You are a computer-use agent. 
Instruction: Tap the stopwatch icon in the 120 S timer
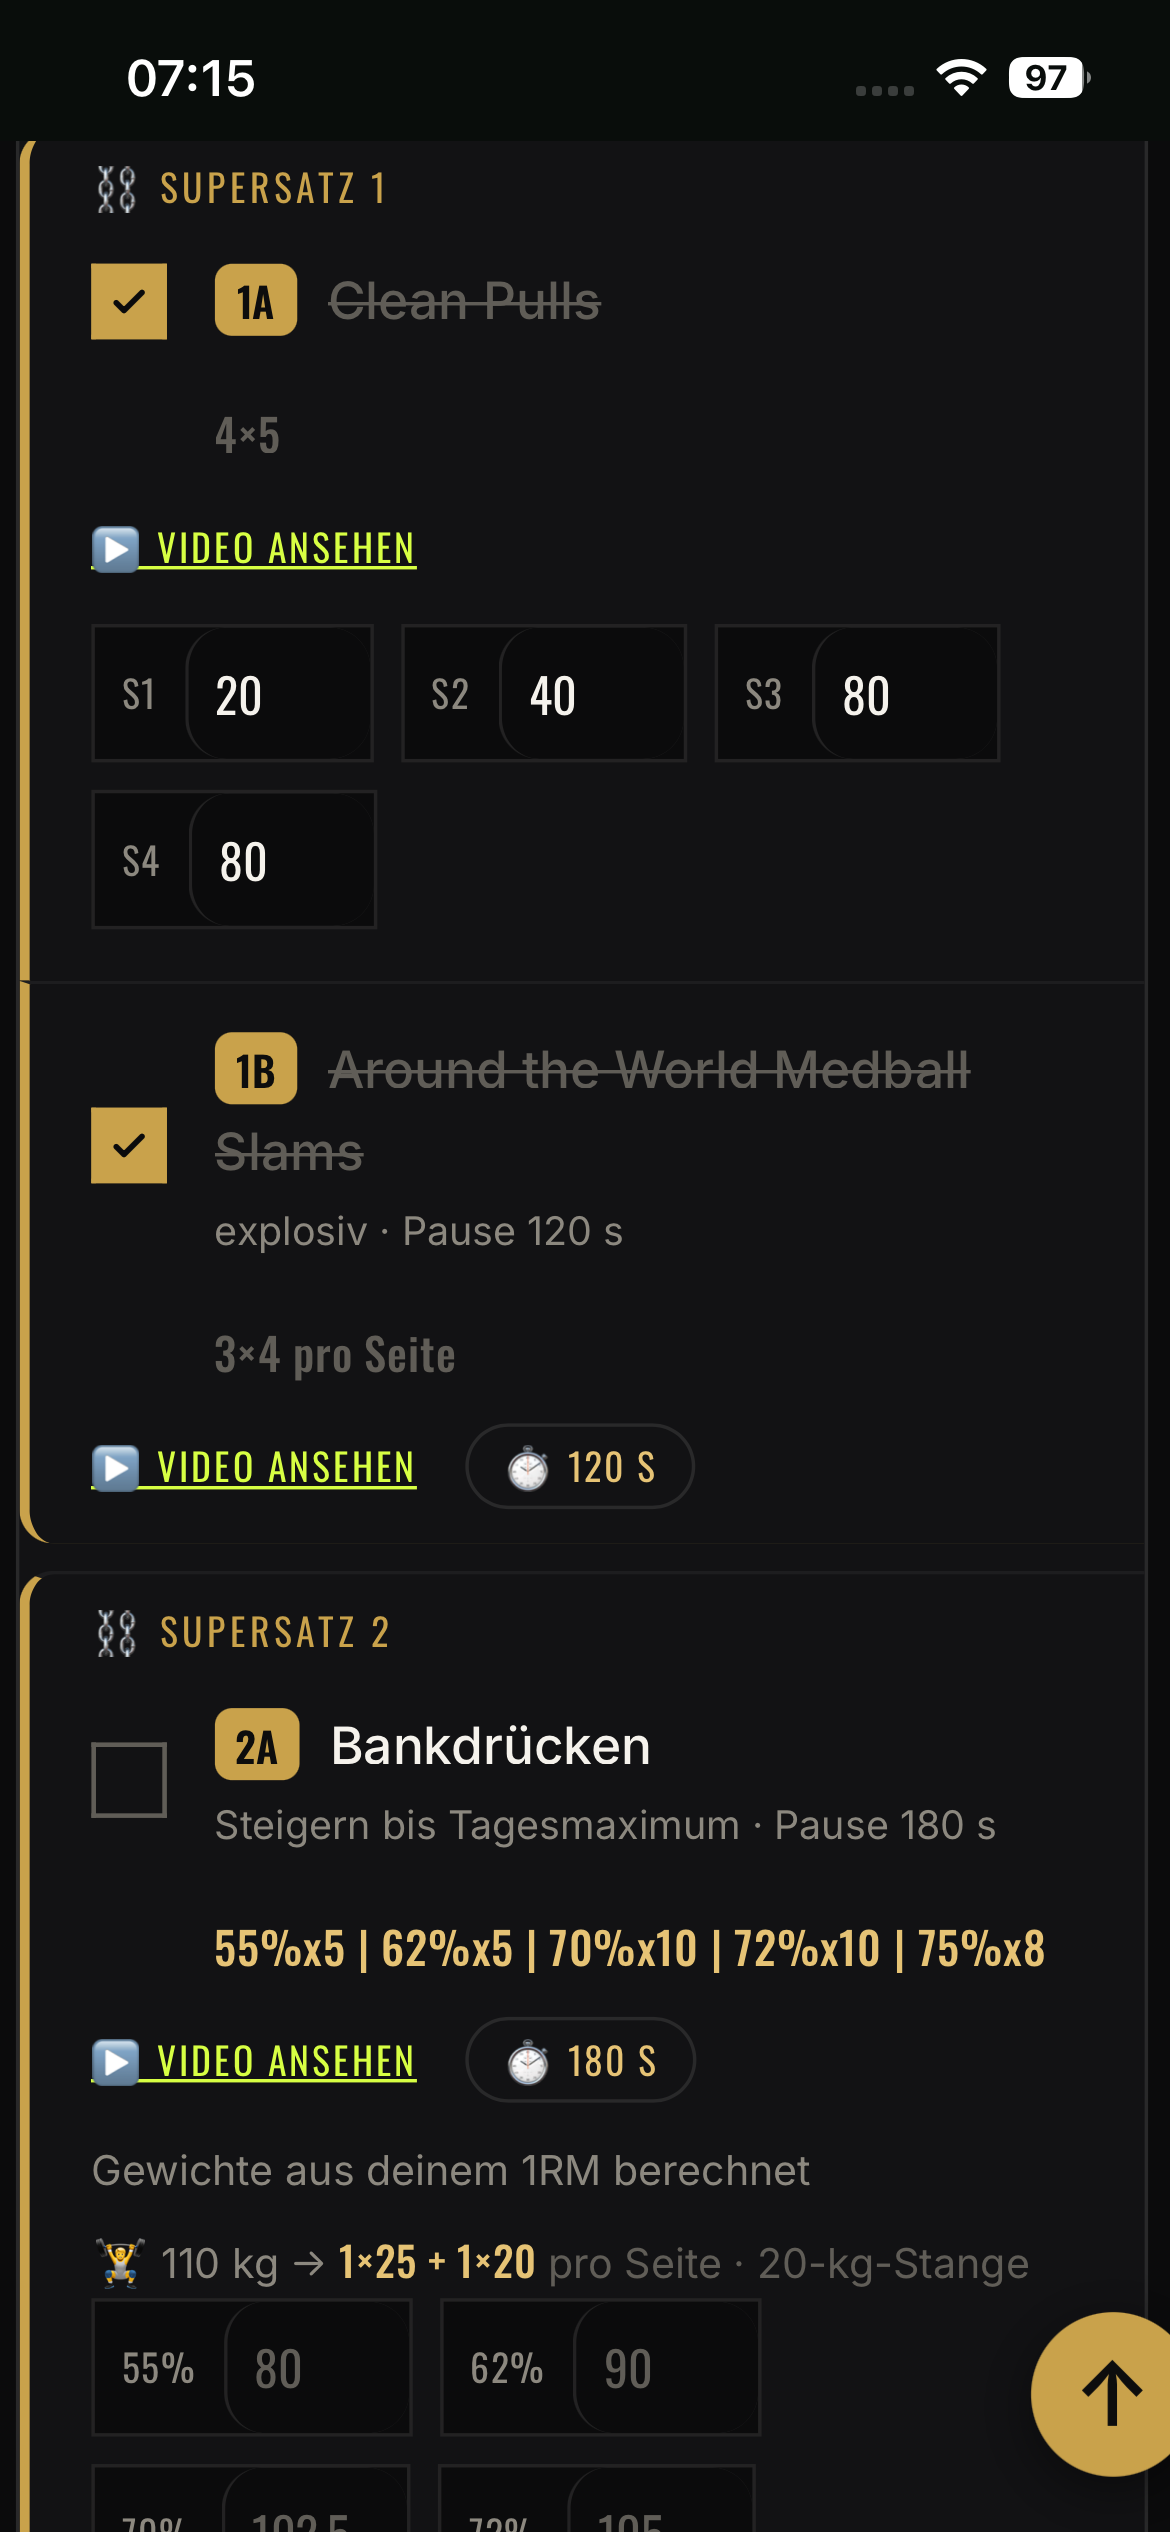(528, 1468)
